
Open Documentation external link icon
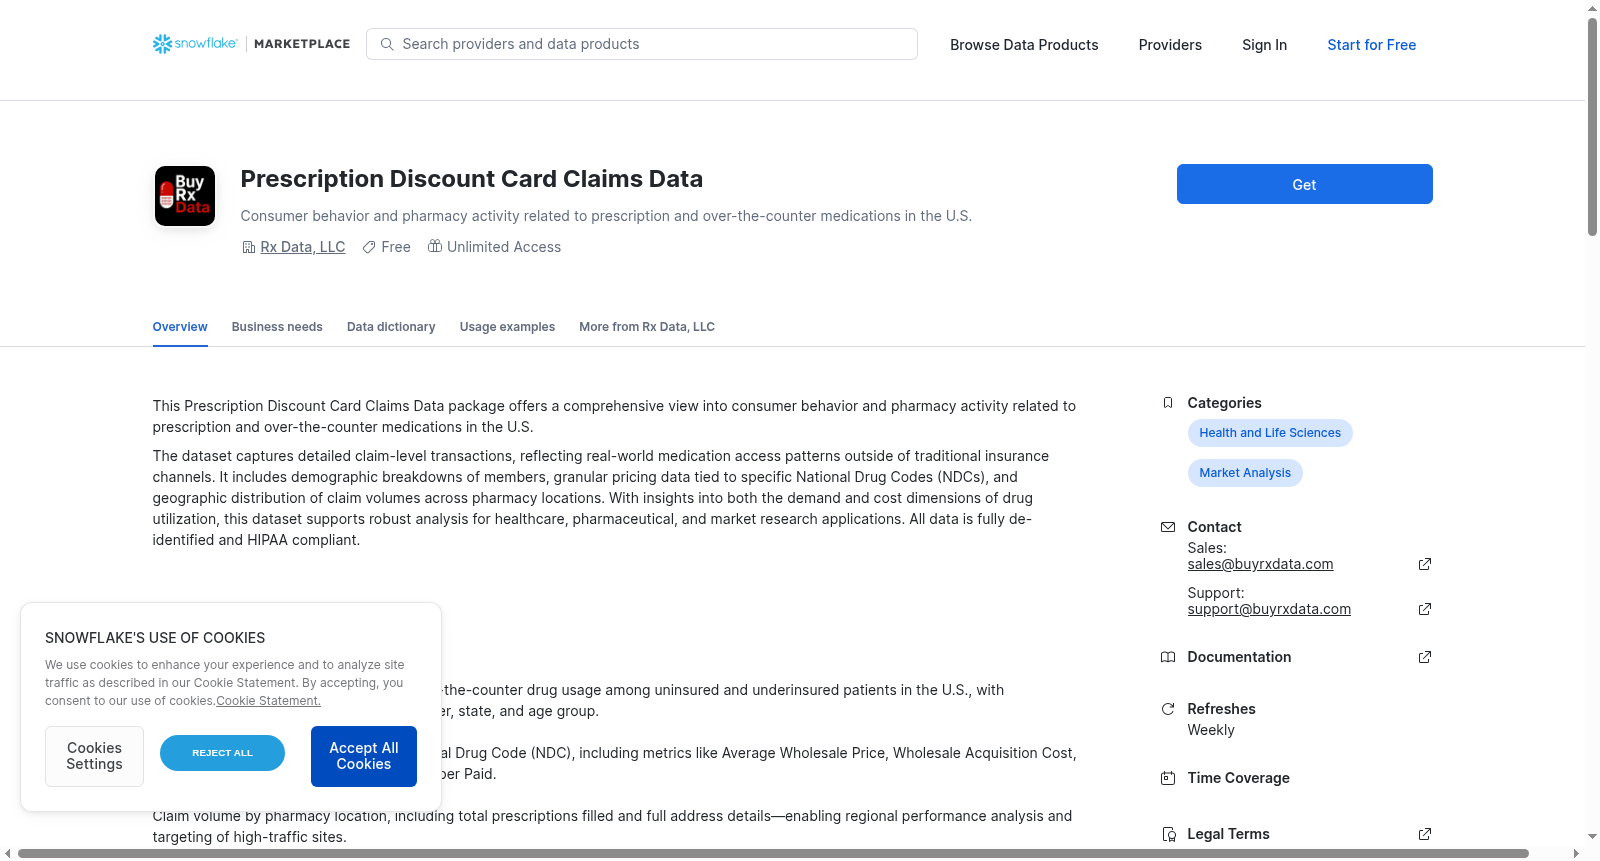point(1425,657)
